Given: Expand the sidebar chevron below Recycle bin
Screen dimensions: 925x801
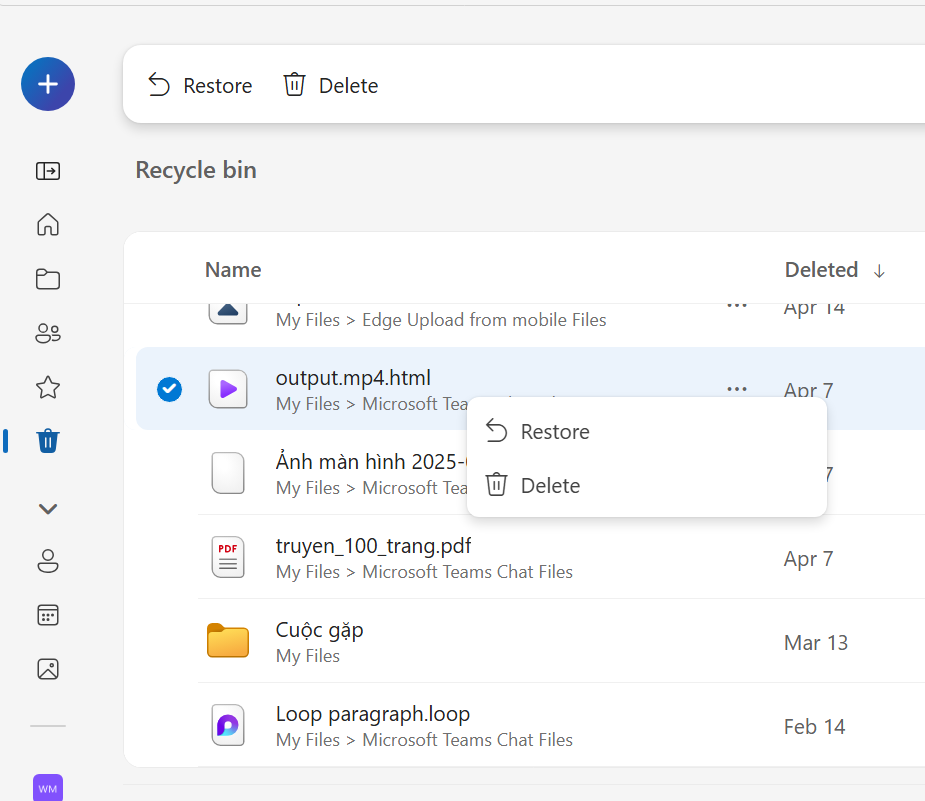Looking at the screenshot, I should [48, 508].
